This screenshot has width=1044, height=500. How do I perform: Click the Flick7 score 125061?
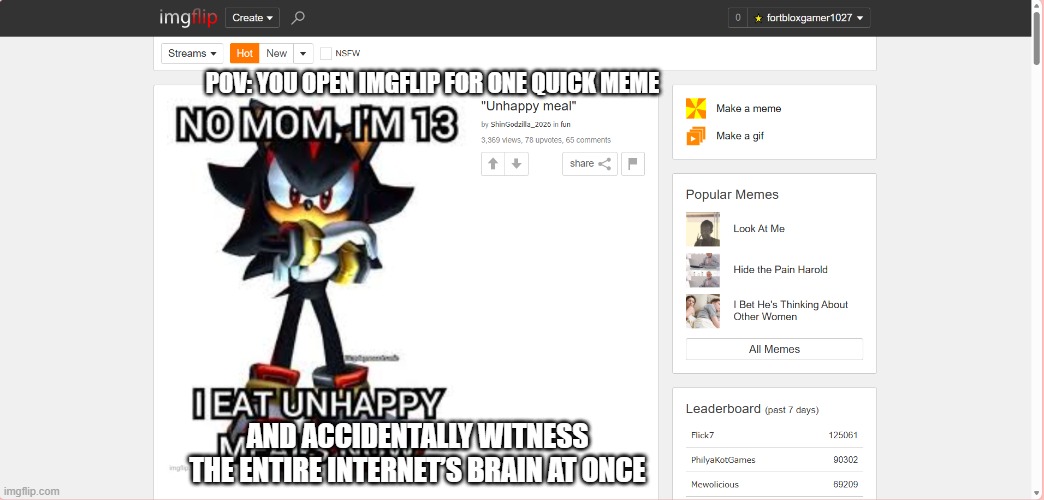point(843,435)
